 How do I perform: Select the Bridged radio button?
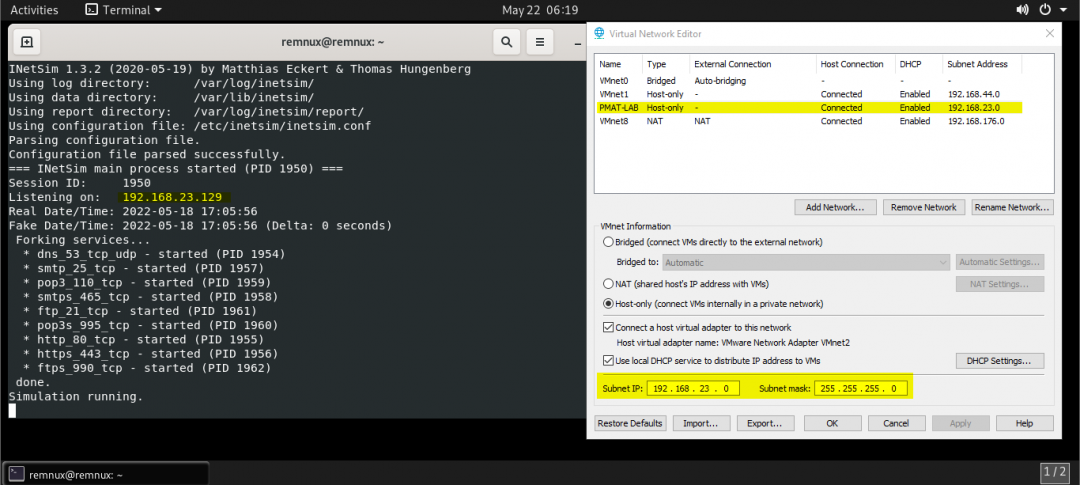click(x=608, y=242)
